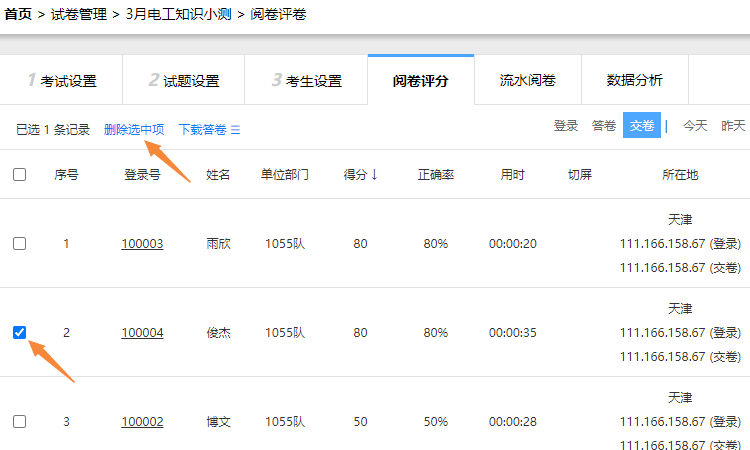Click the 切屏 column header
The image size is (750, 450).
580,175
